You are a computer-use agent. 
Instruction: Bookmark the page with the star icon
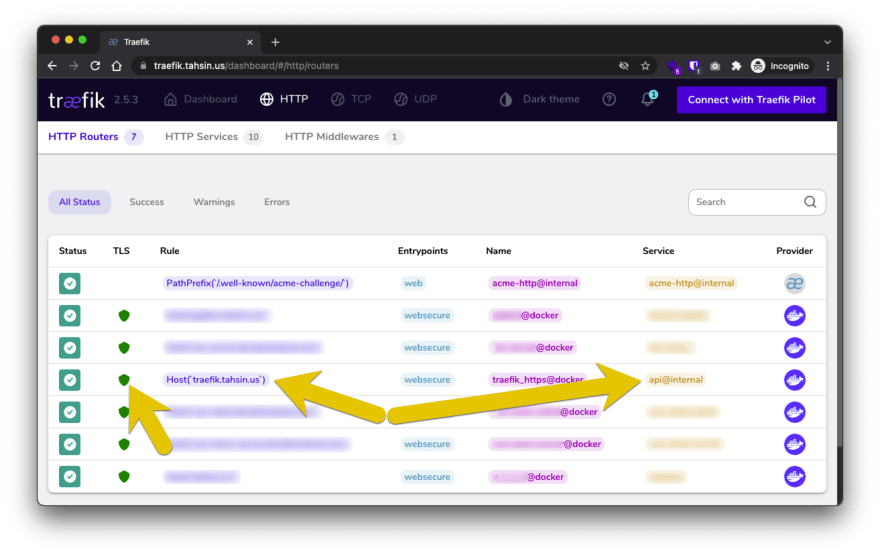tap(645, 66)
